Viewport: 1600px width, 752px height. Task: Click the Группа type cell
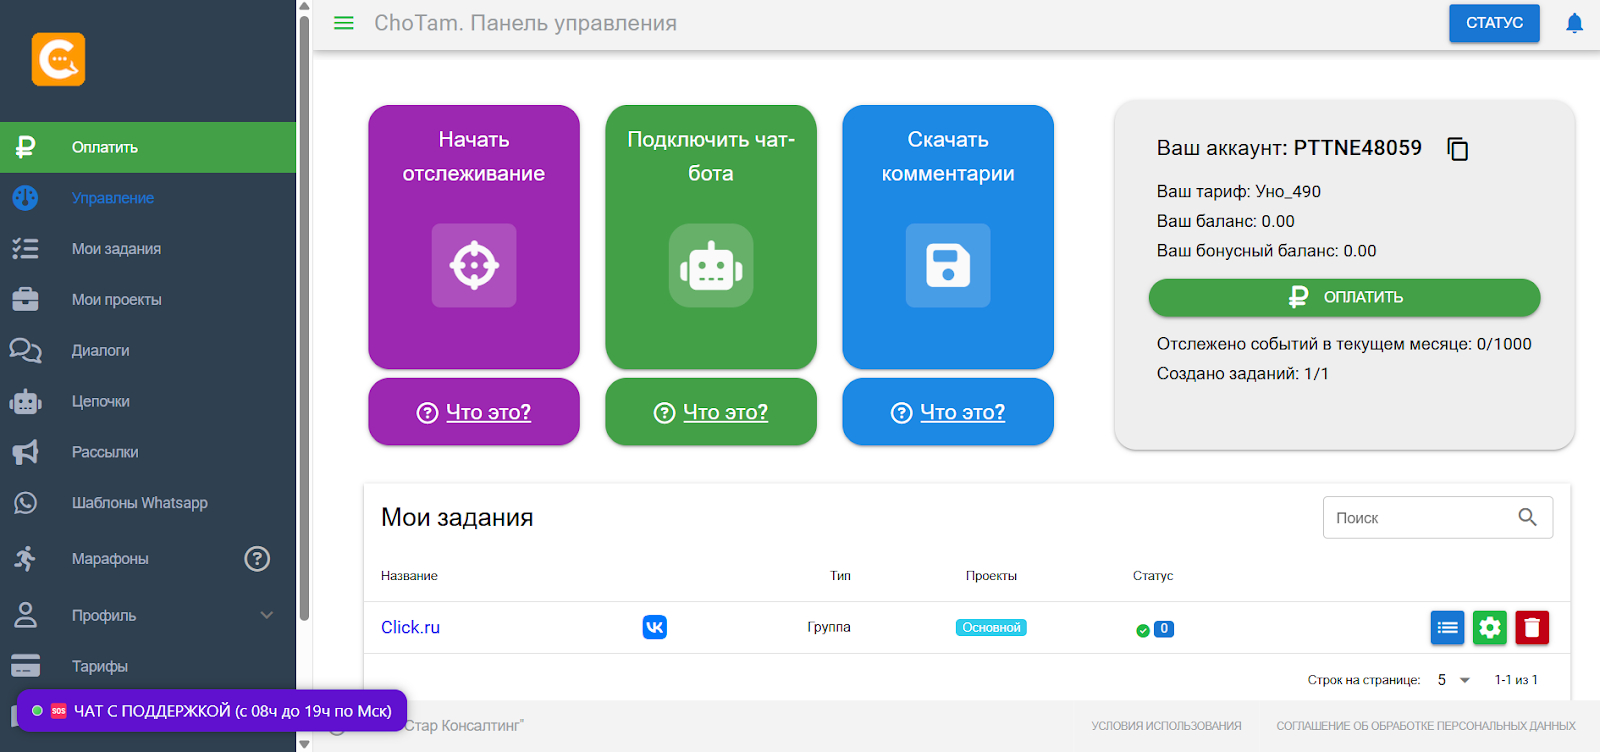(x=829, y=627)
